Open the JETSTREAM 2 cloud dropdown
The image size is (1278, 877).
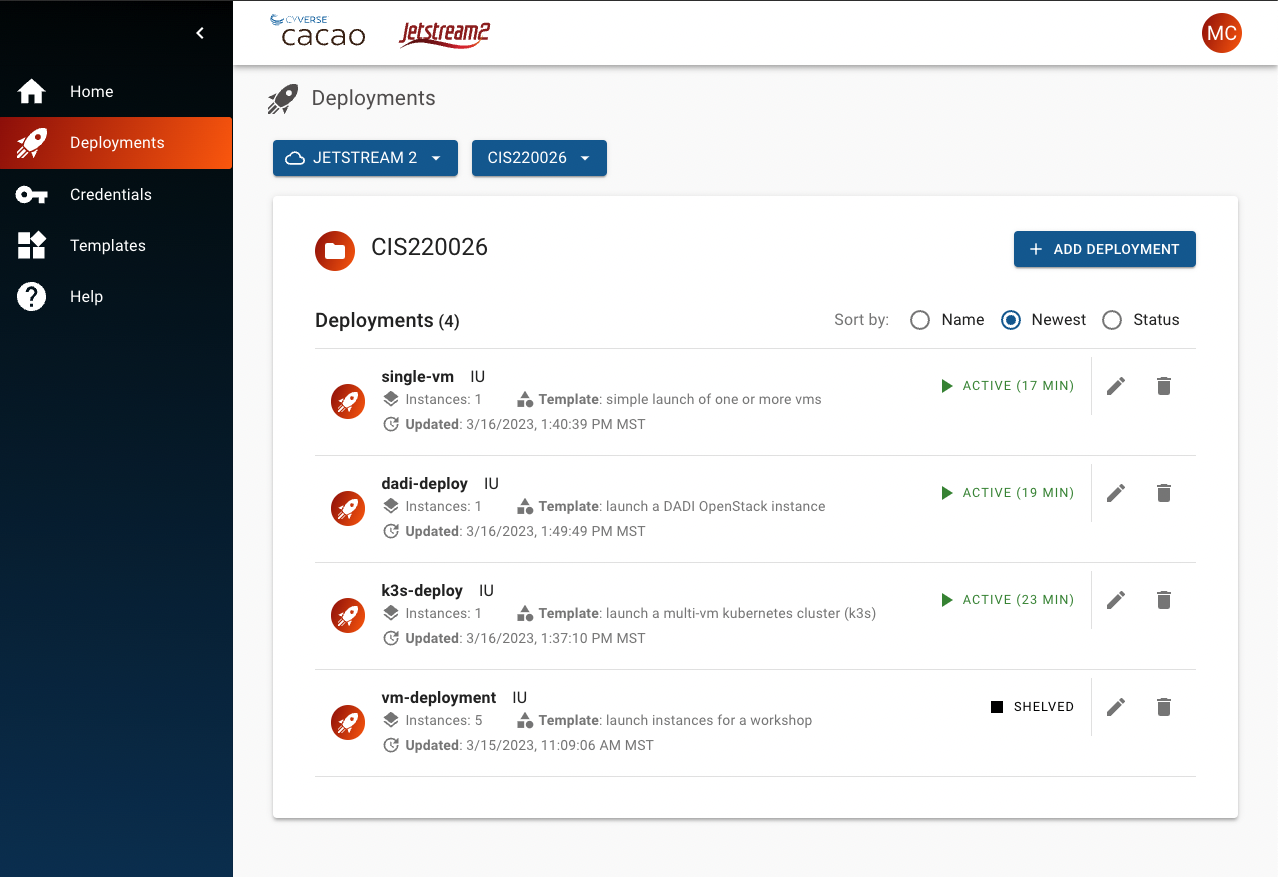365,158
